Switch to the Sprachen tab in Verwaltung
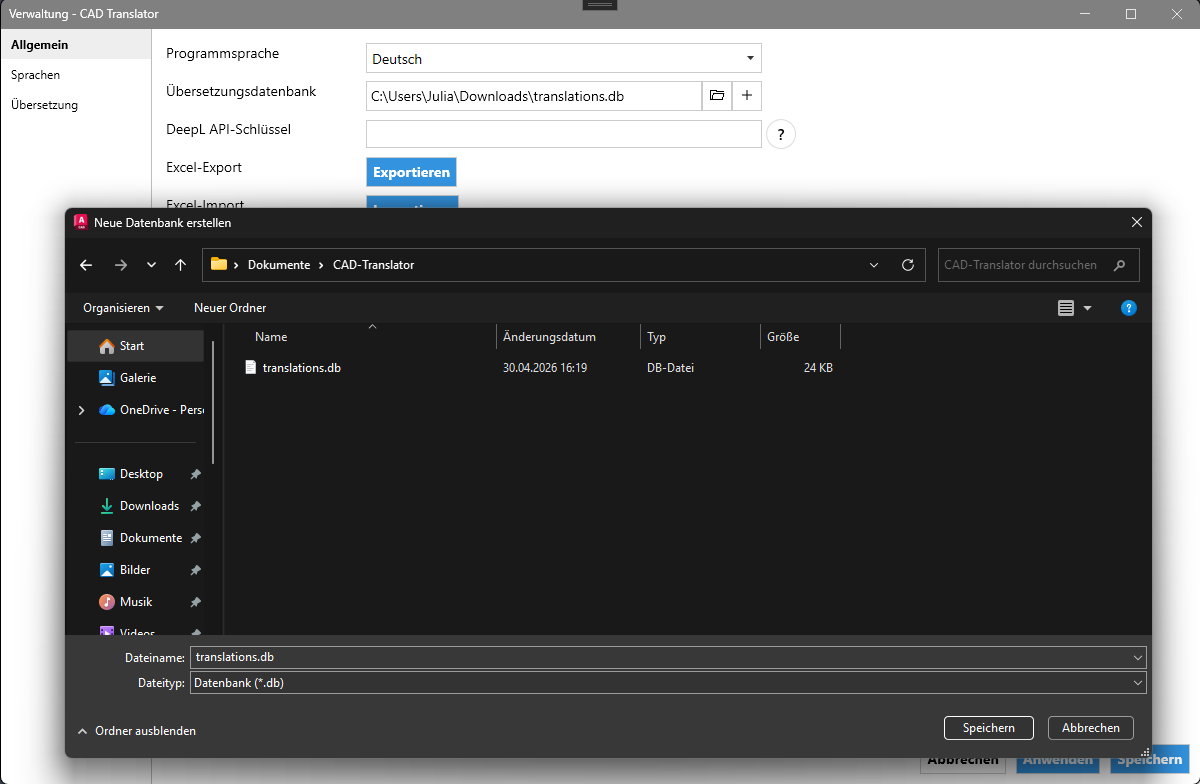Screen dimensions: 1200x784 [76, 75]
